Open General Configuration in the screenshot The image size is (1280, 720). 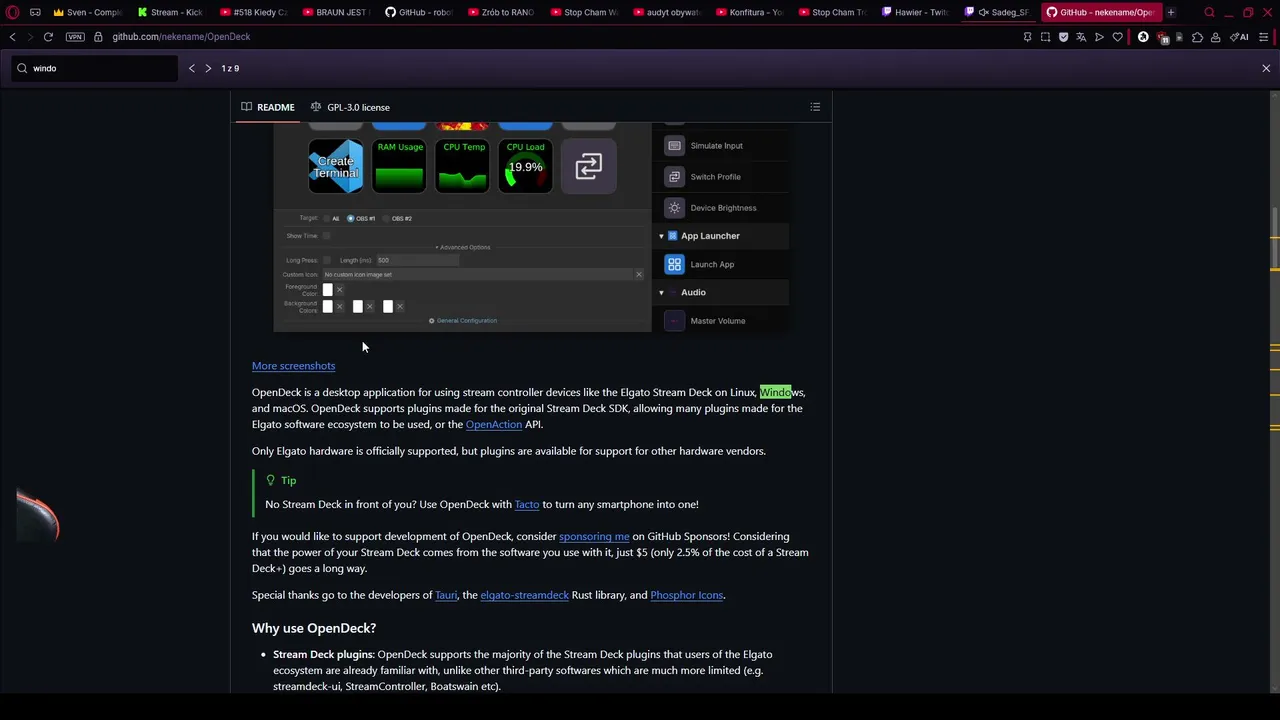[x=463, y=321]
